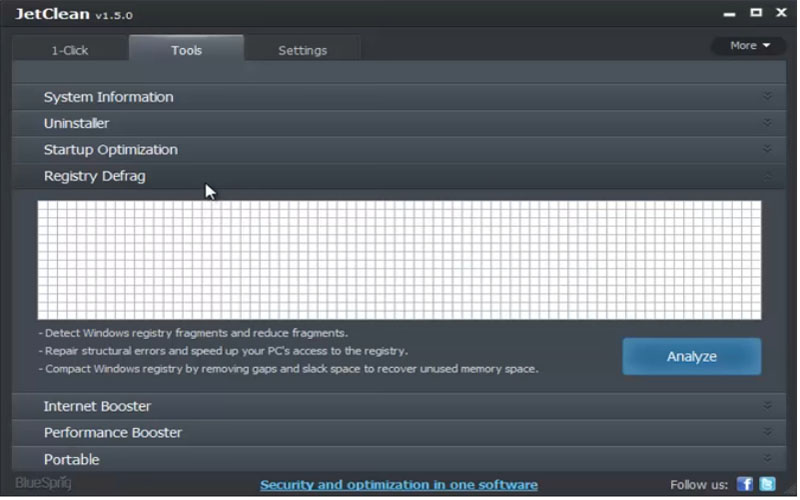Click the 'Detect Windows registry fragments' description line
Image resolution: width=800 pixels, height=500 pixels.
click(x=193, y=333)
